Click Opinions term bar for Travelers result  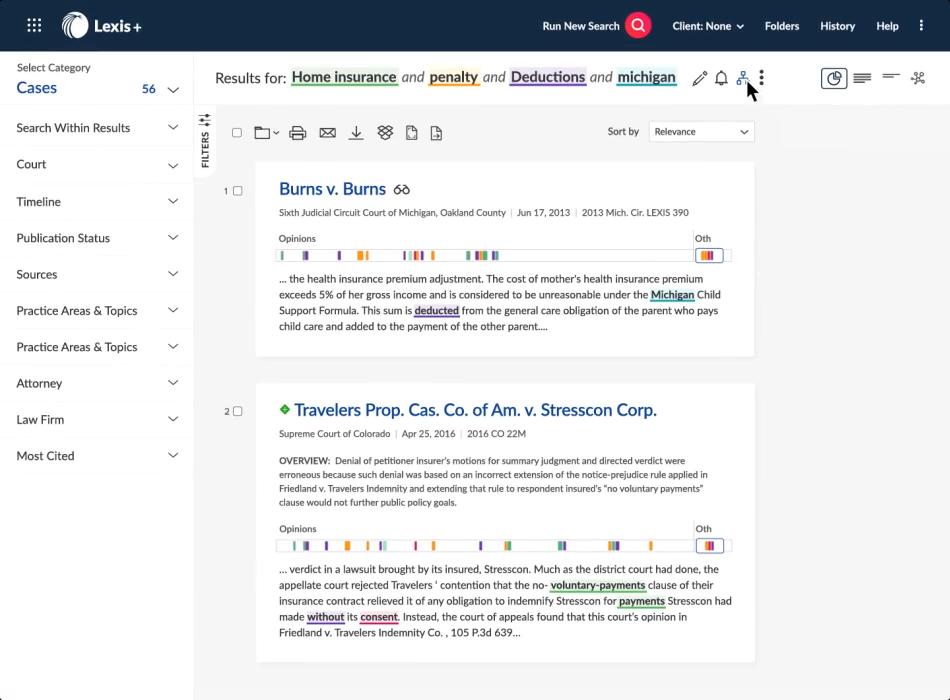(485, 546)
